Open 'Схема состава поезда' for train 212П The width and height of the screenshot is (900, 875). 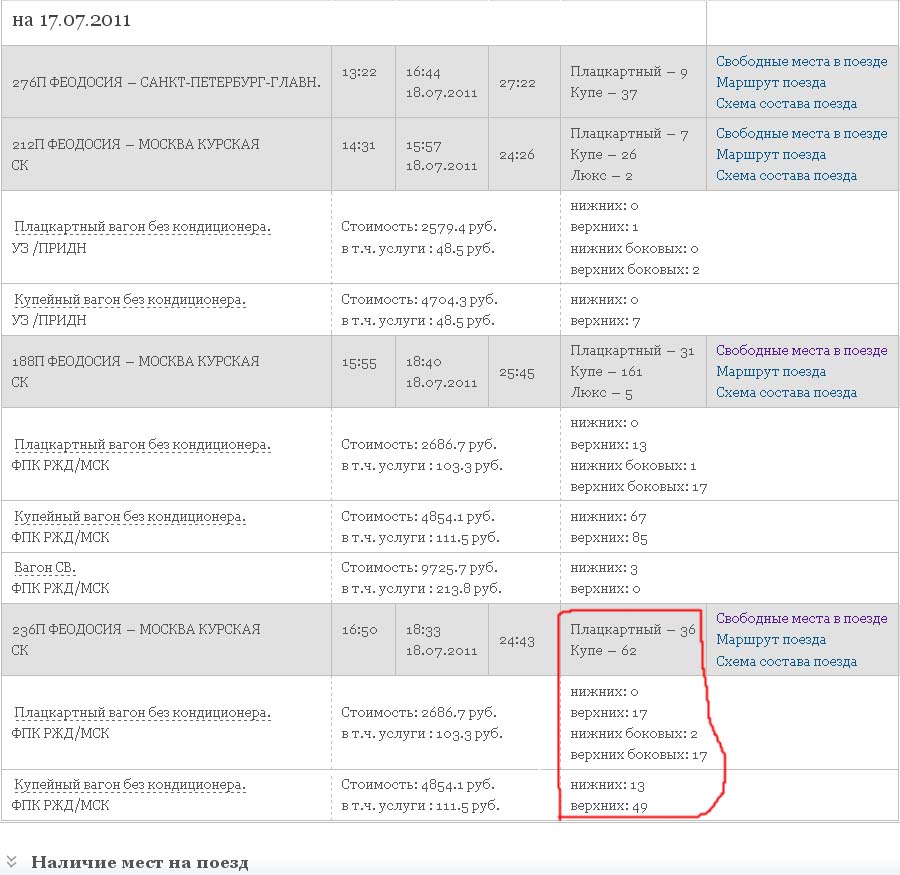(x=786, y=175)
